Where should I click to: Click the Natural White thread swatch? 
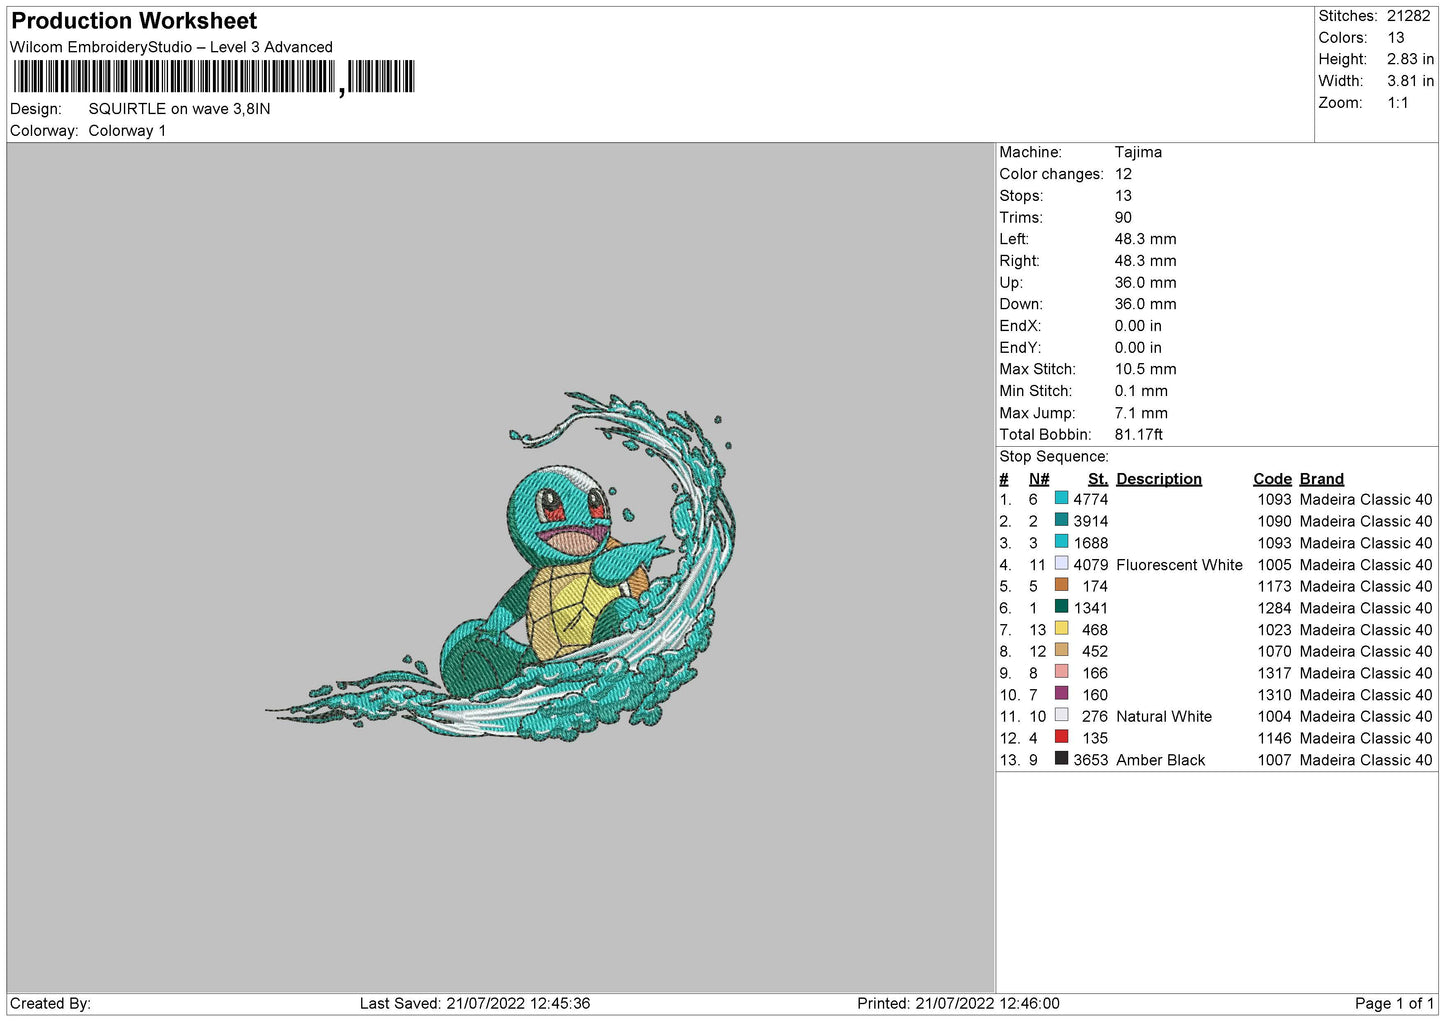tap(1061, 716)
